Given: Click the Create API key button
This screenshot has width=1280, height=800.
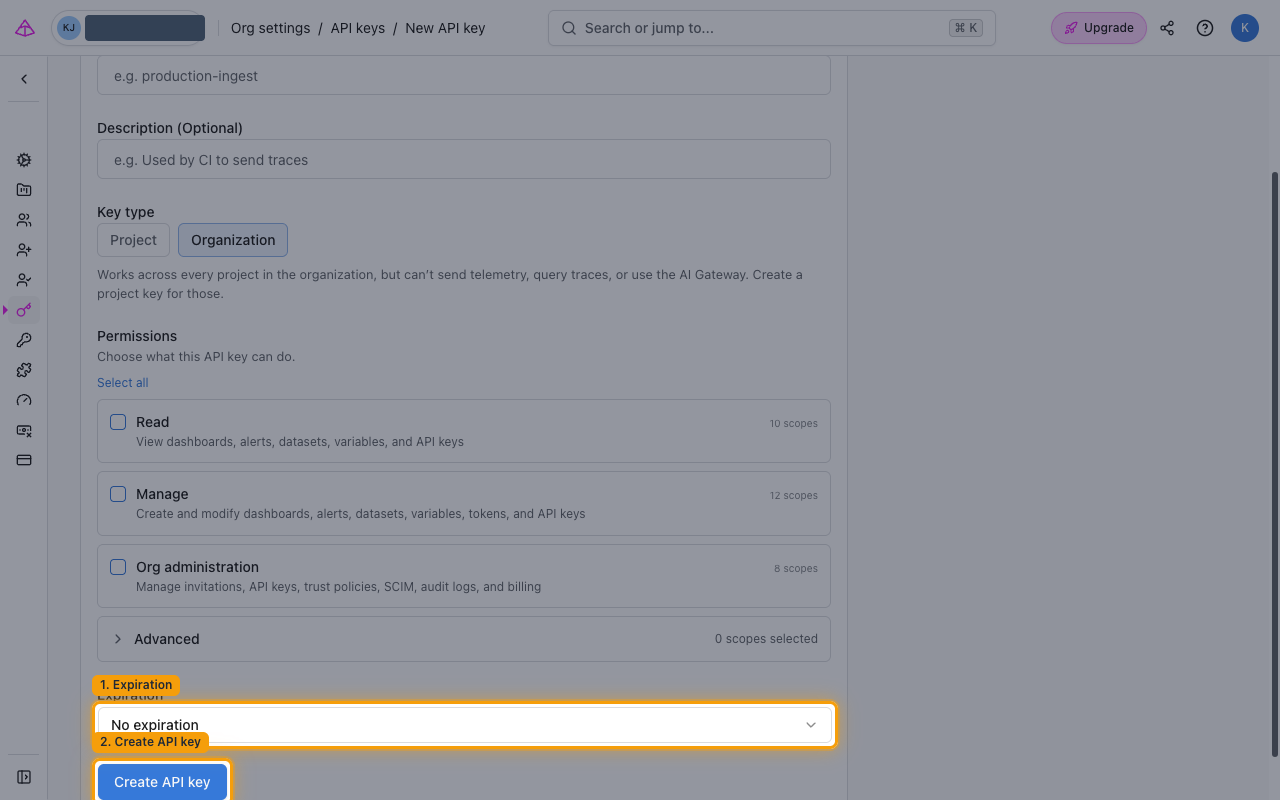Looking at the screenshot, I should 162,782.
